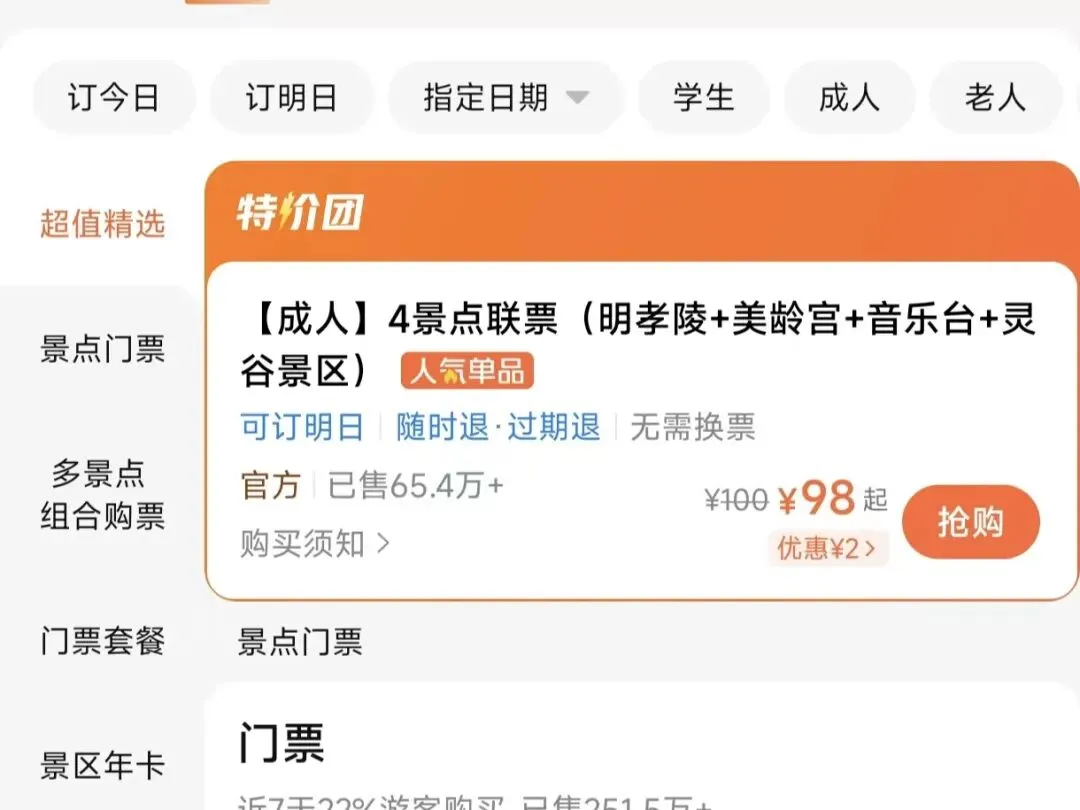Toggle the 订今日 filter chip
This screenshot has height=810, width=1080.
click(x=114, y=97)
